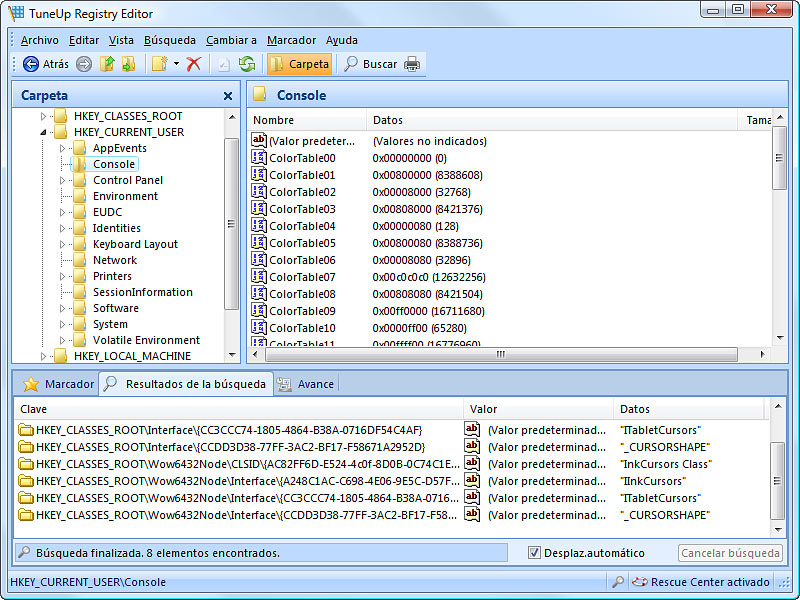The image size is (800, 600).
Task: Click the Buscar search button
Action: pyautogui.click(x=369, y=64)
